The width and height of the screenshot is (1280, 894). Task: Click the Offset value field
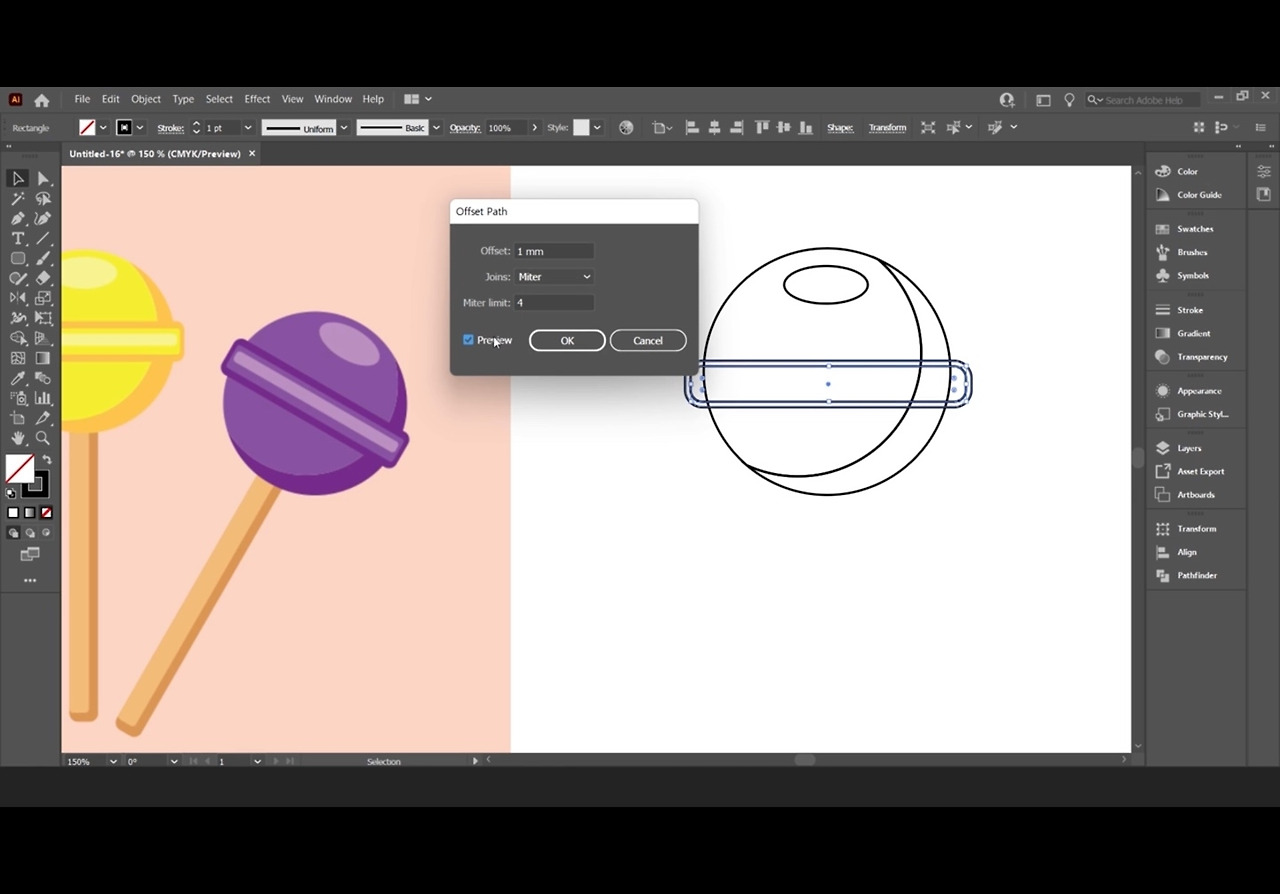point(555,251)
